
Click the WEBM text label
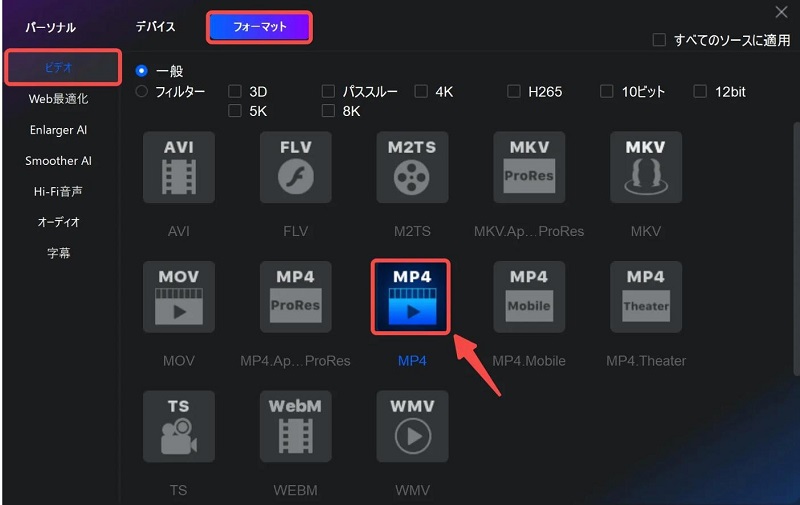(x=295, y=491)
